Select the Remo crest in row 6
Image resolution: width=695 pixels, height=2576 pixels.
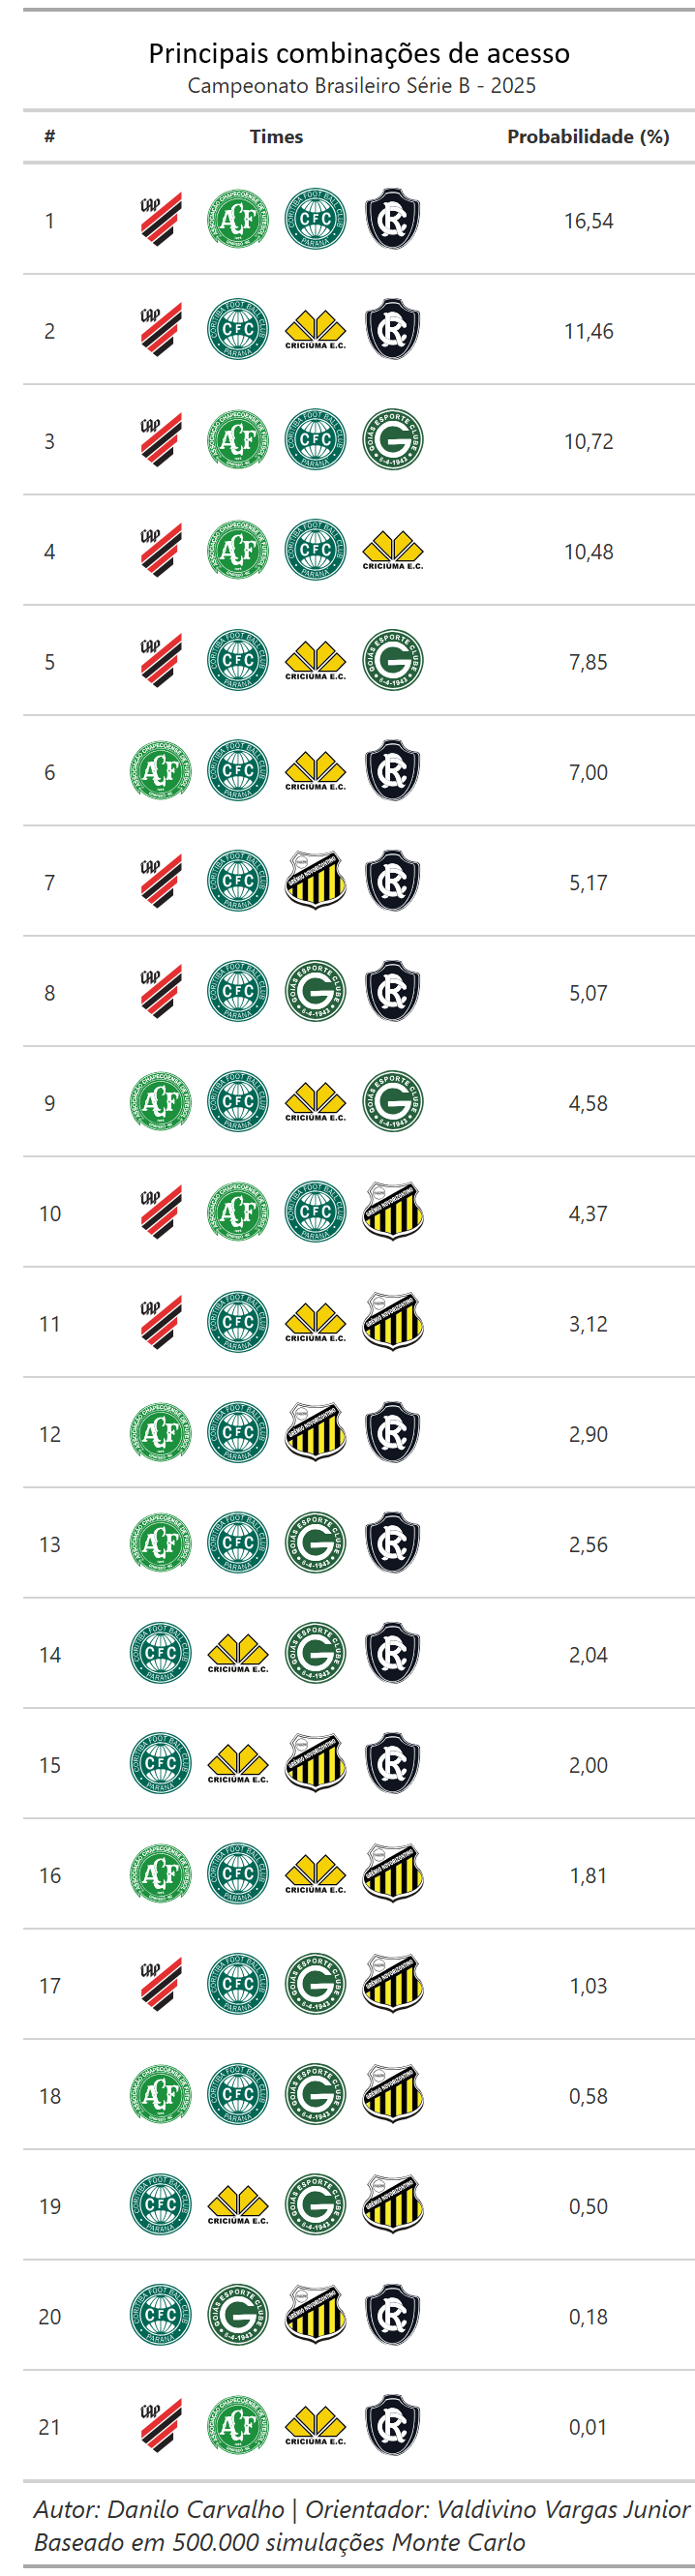392,771
